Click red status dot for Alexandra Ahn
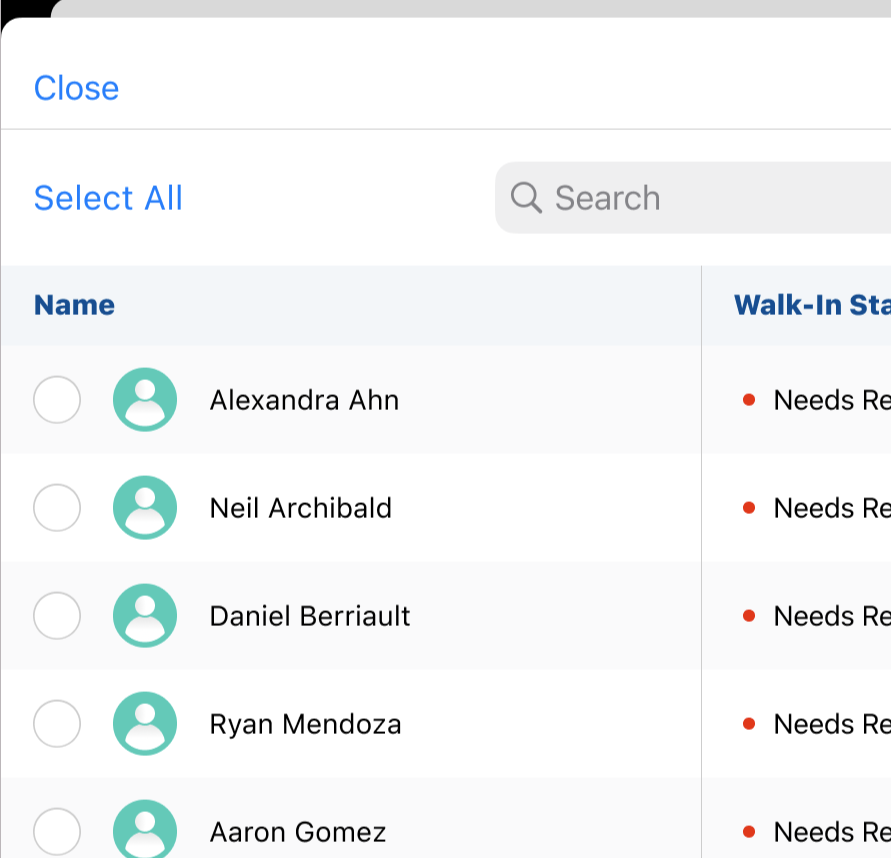Image resolution: width=891 pixels, height=858 pixels. 748,400
